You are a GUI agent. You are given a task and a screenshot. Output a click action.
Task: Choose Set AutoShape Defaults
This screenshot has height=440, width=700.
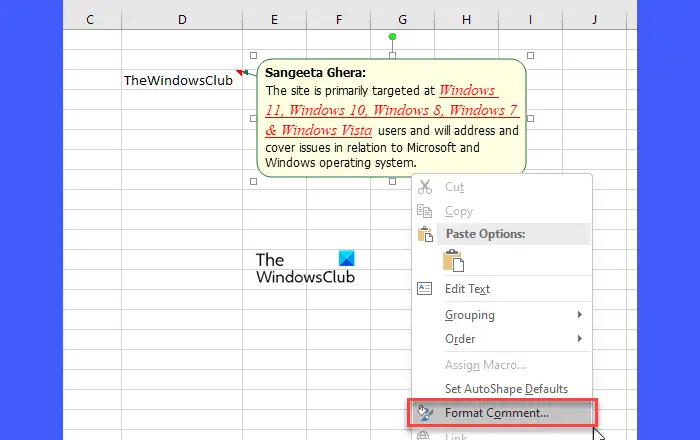[x=502, y=389]
